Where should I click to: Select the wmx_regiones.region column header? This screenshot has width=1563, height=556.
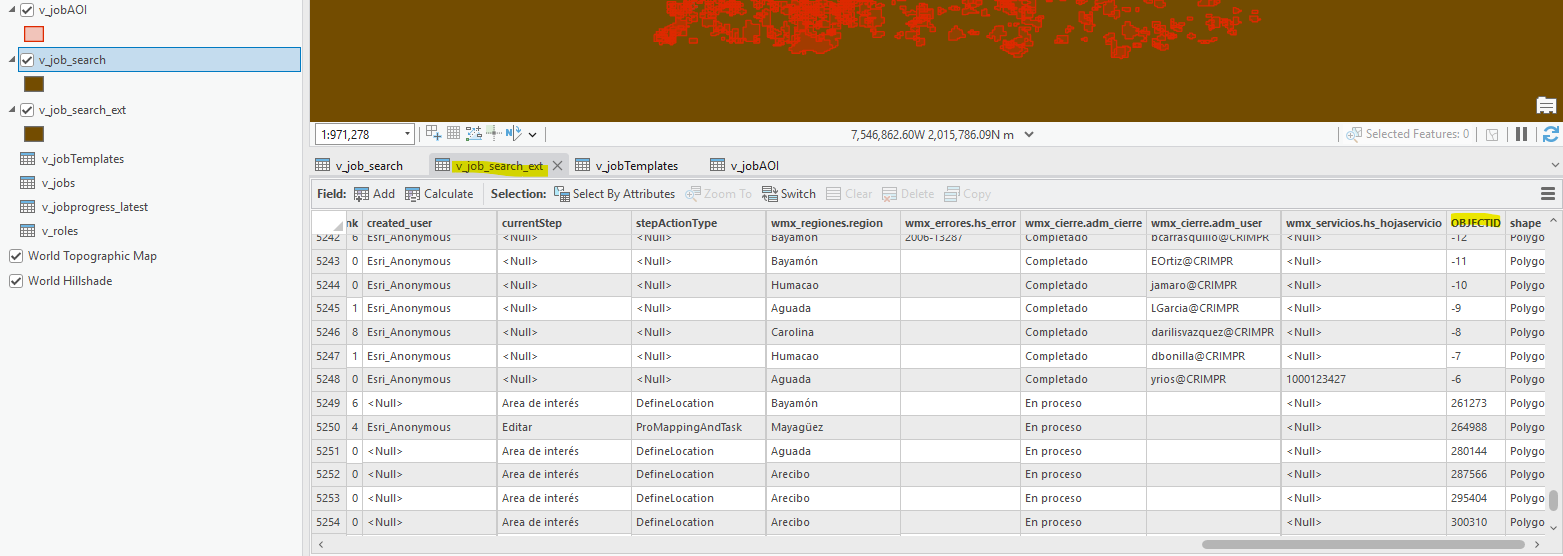(x=833, y=223)
